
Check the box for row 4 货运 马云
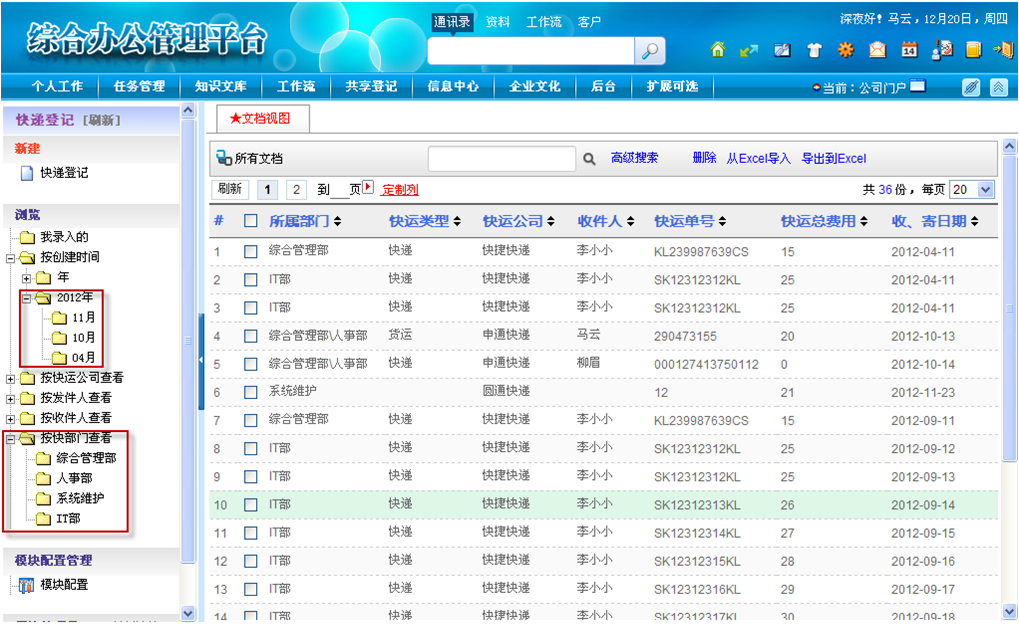250,336
